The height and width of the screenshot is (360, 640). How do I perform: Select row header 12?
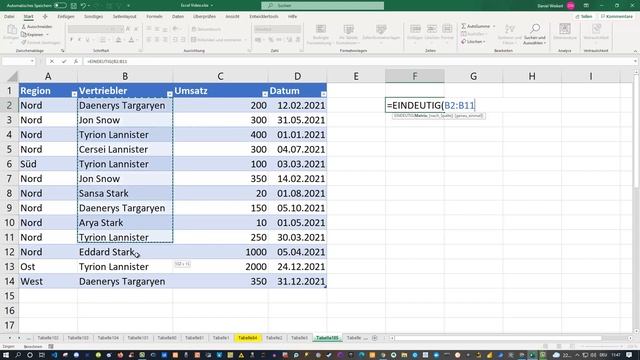(9, 252)
